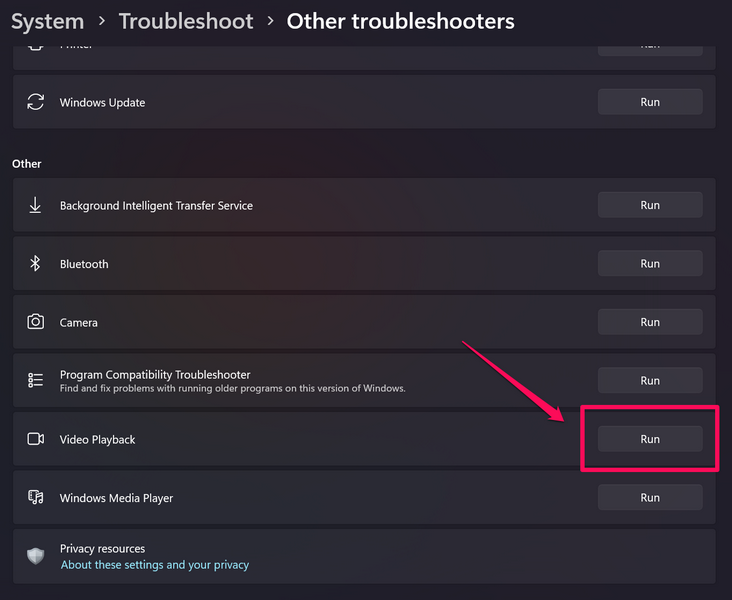
Task: Run the Windows Update troubleshooter
Action: [x=650, y=102]
